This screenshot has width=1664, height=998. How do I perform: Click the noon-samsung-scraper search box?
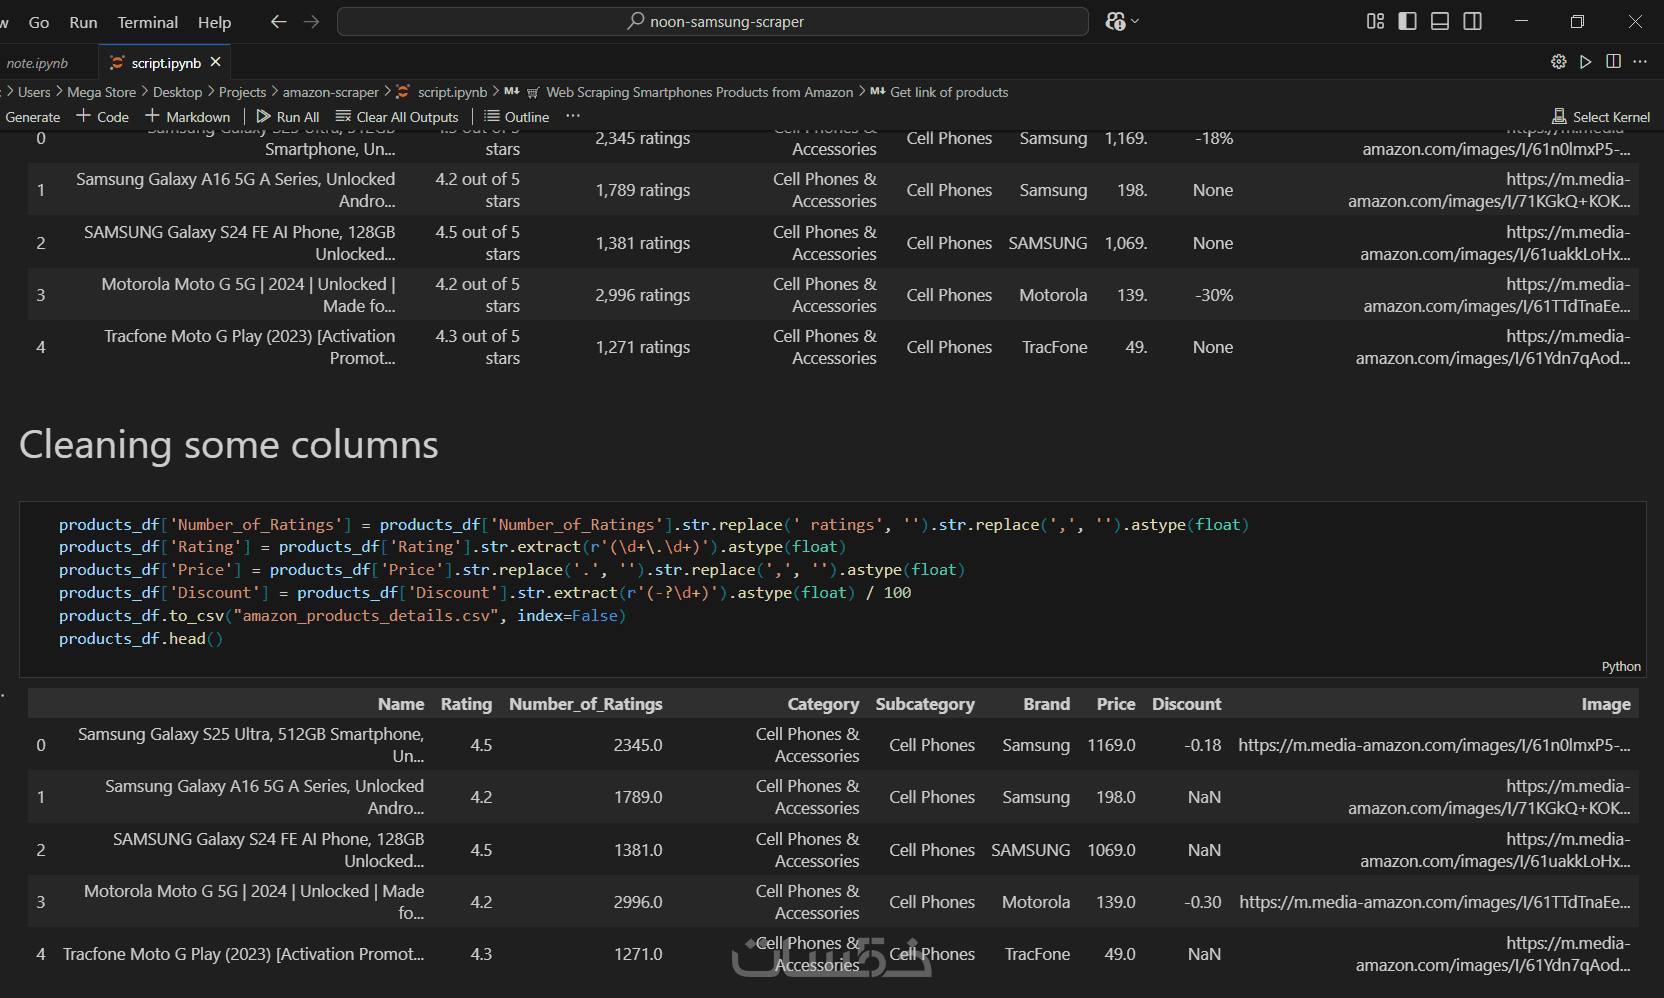click(713, 21)
